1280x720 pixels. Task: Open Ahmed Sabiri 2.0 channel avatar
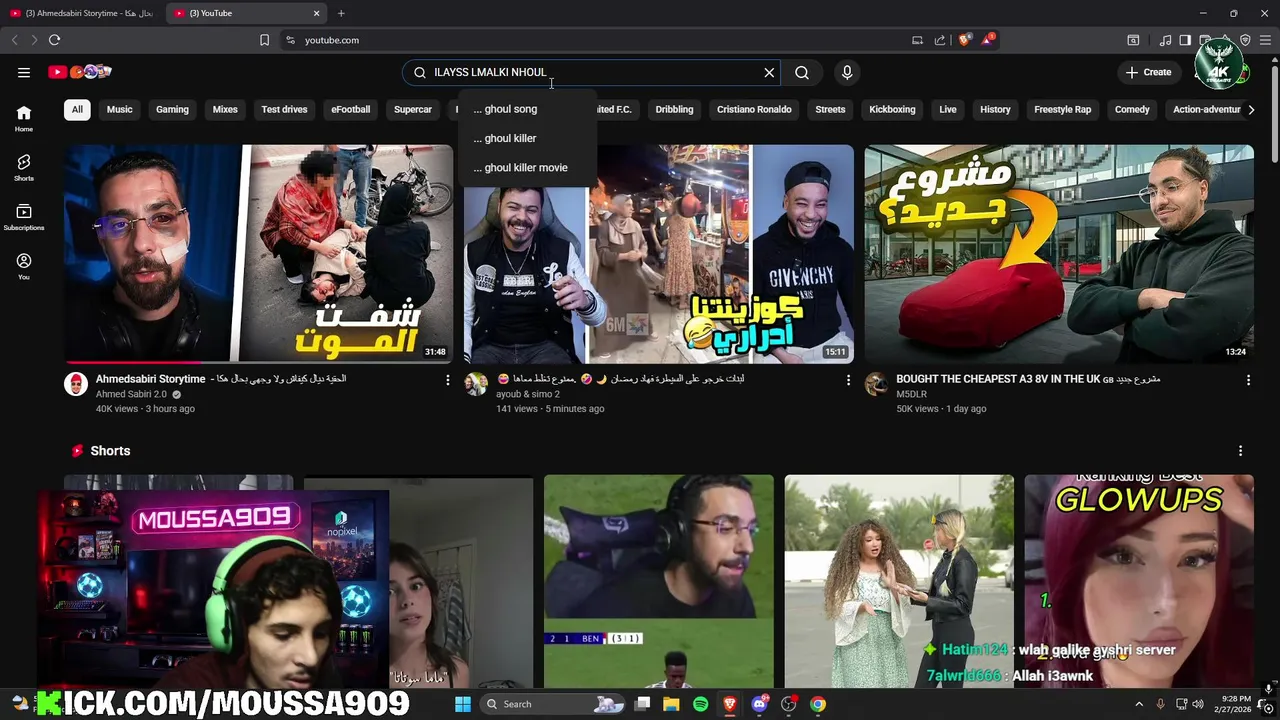[76, 384]
